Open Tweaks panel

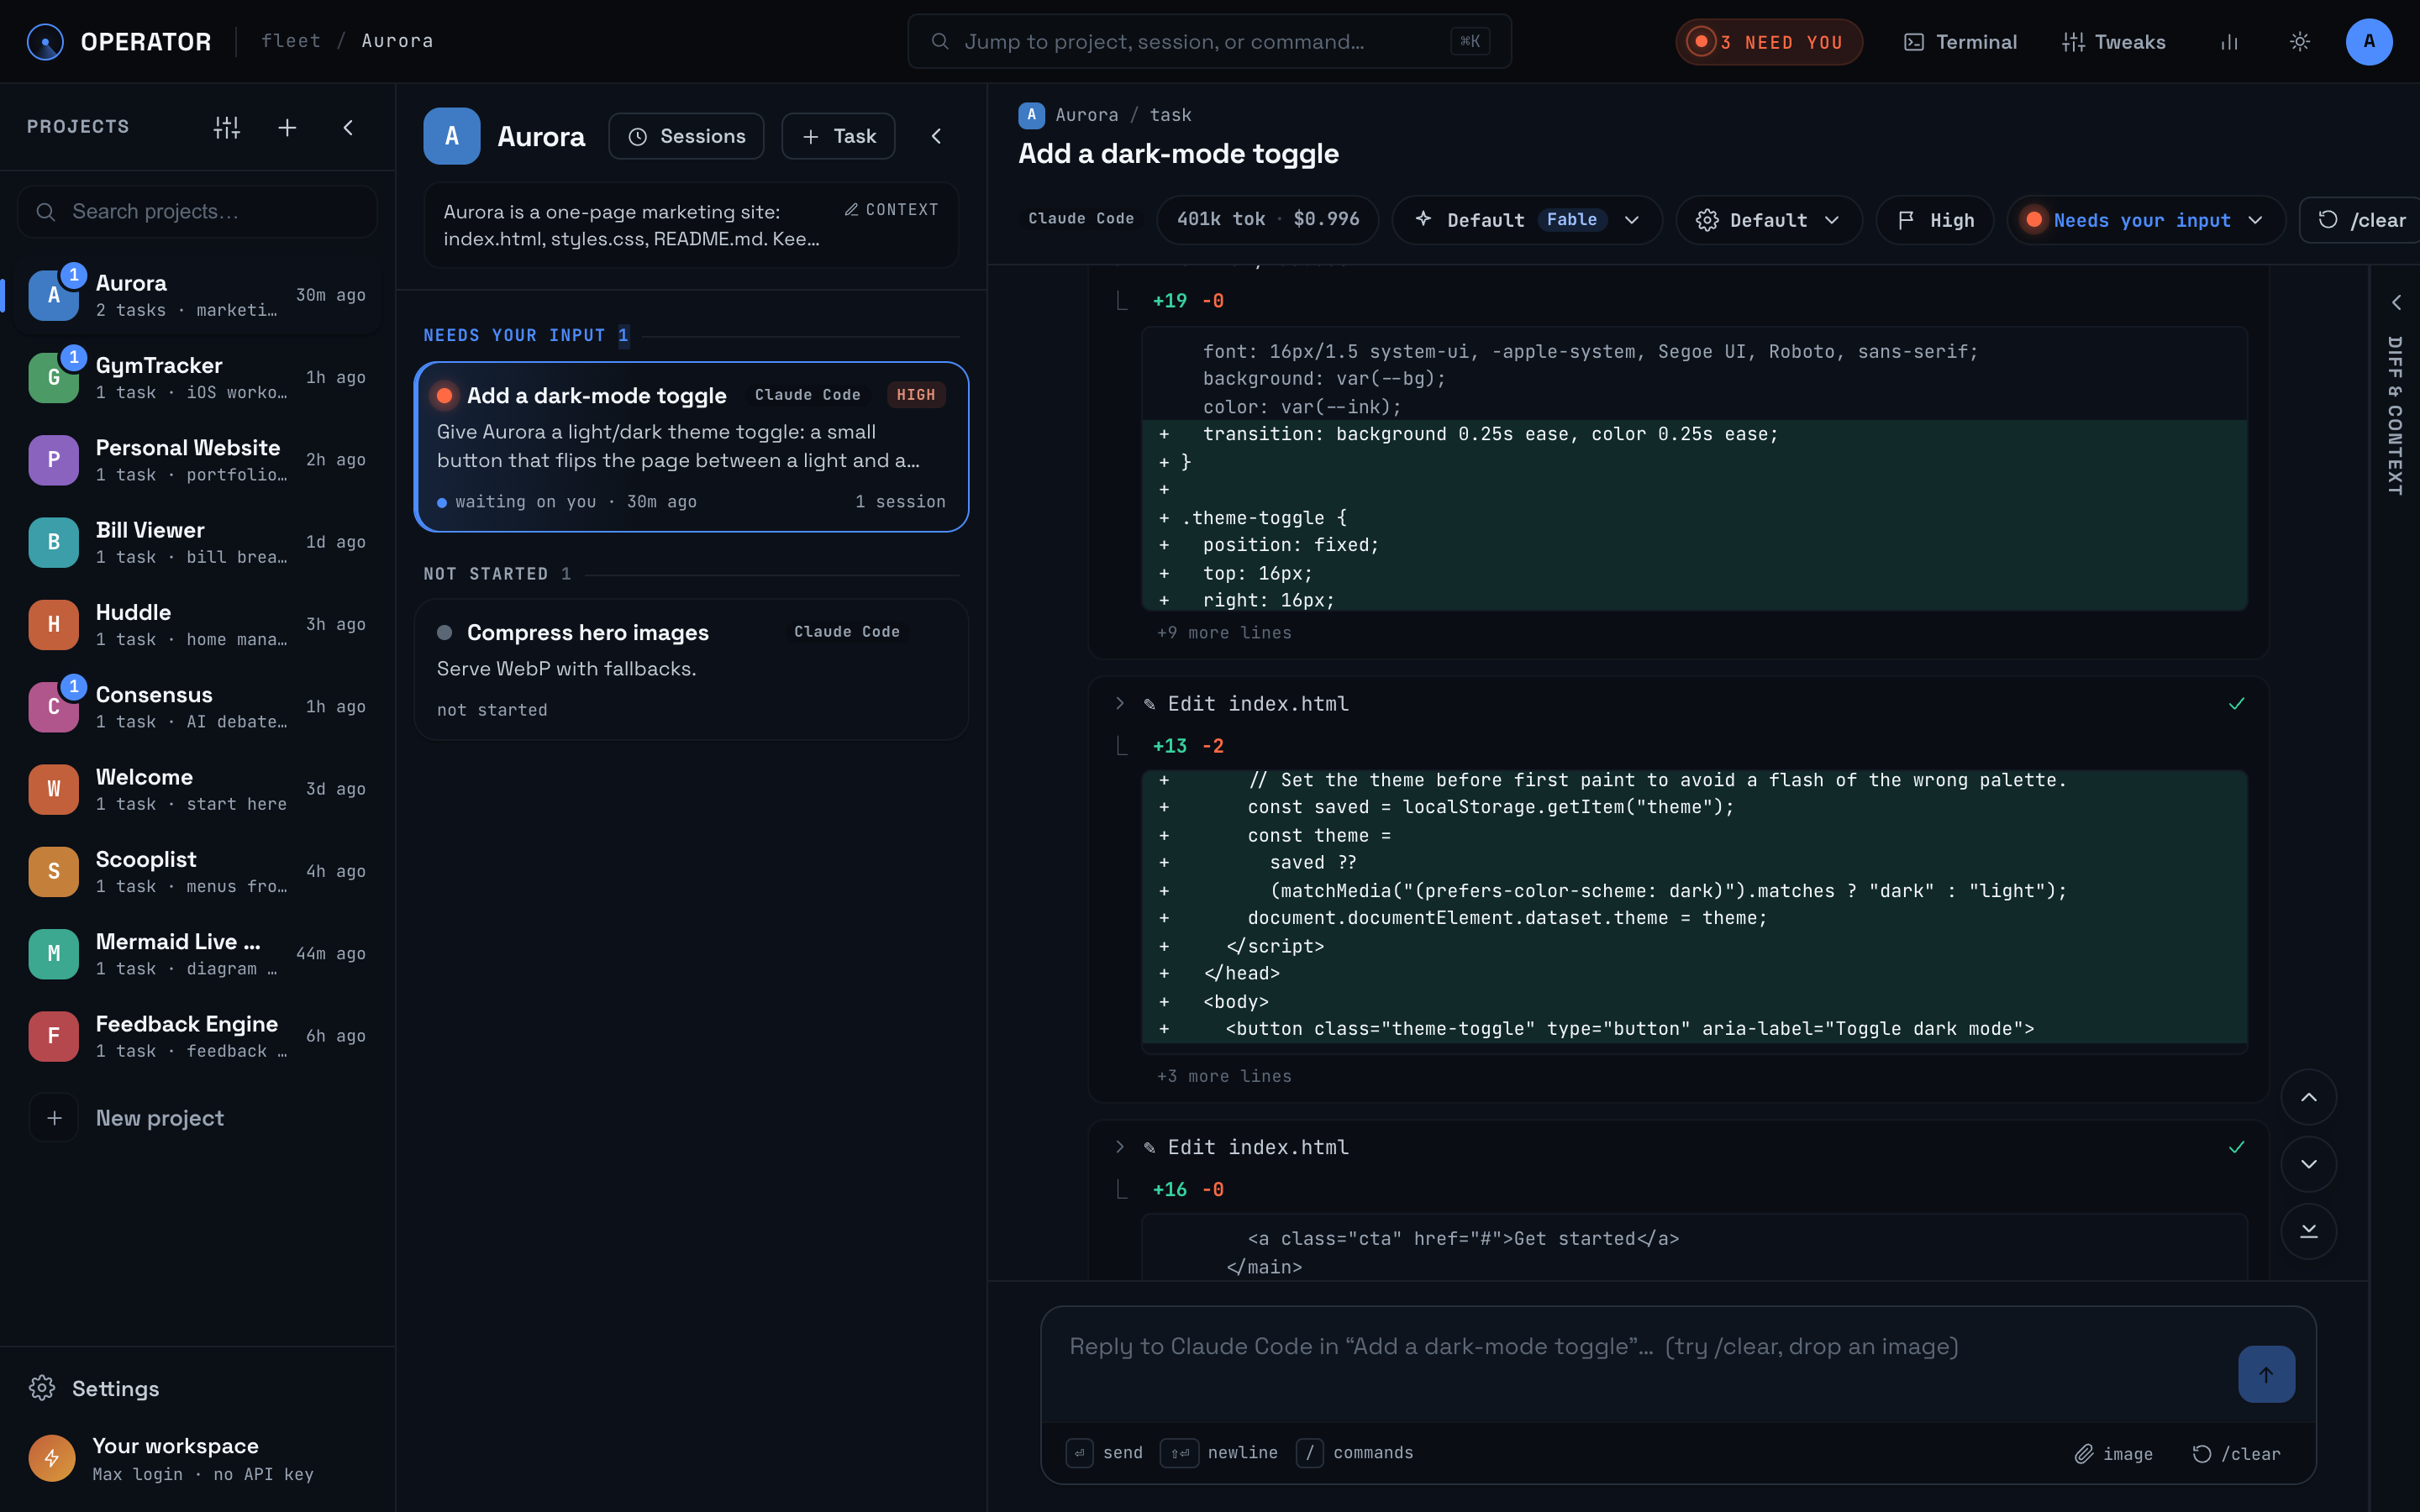pyautogui.click(x=2113, y=42)
